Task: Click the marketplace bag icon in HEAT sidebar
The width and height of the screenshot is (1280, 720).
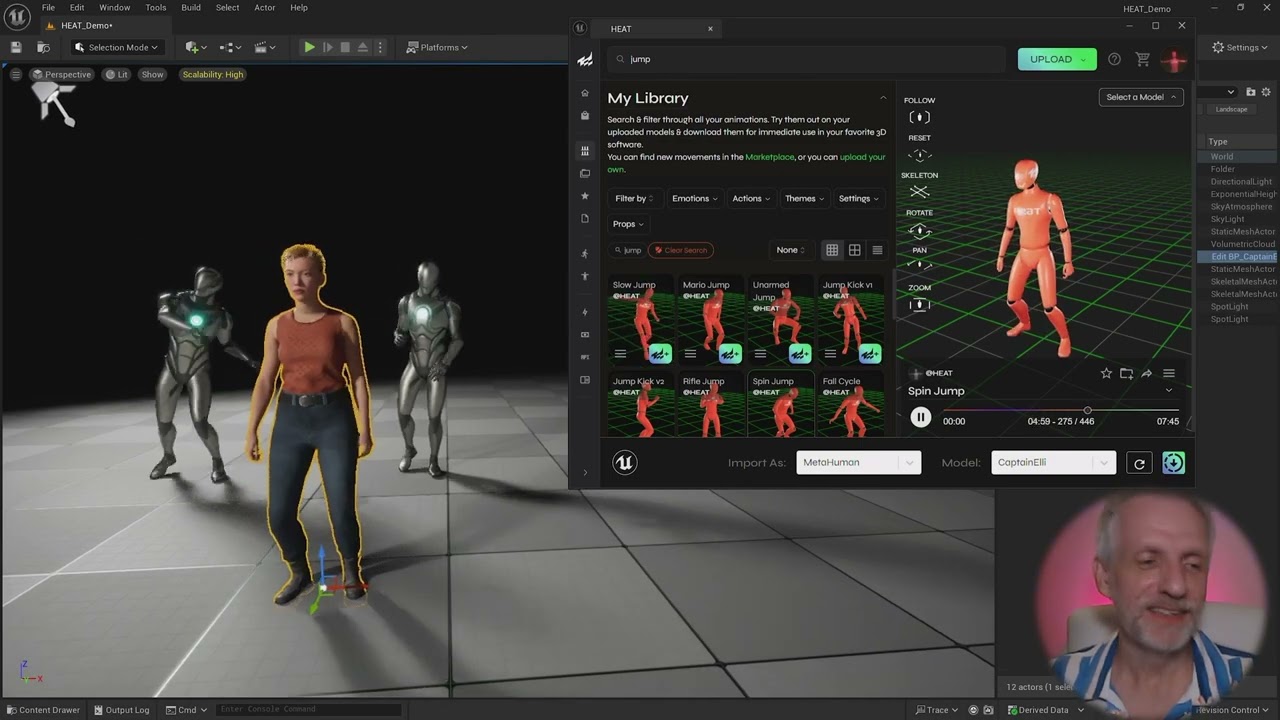Action: [x=585, y=116]
